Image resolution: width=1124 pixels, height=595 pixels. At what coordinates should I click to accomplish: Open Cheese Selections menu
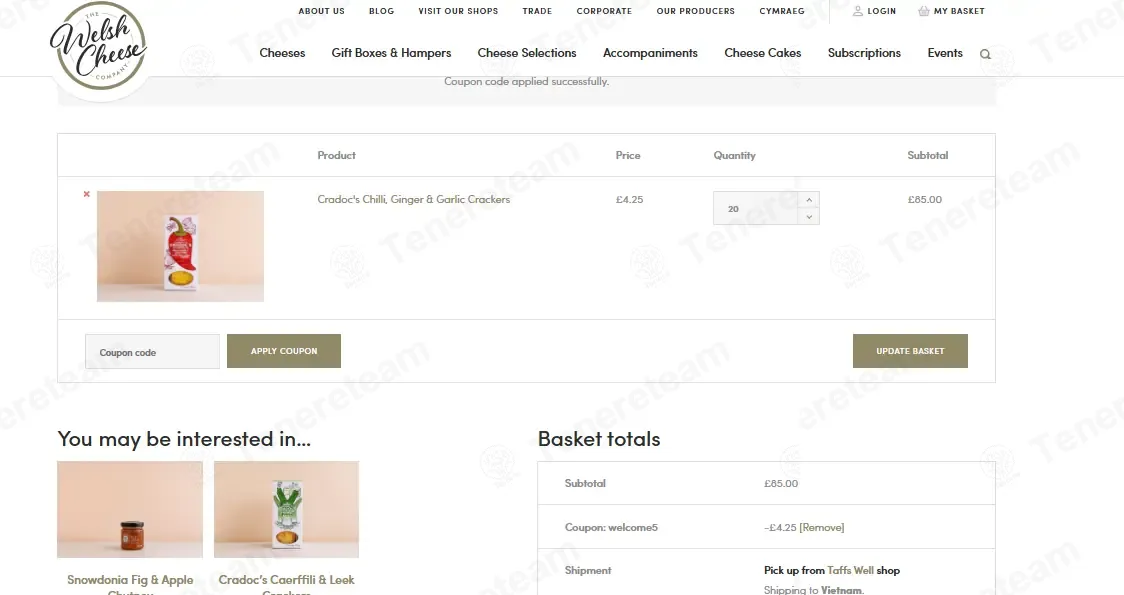(x=527, y=53)
